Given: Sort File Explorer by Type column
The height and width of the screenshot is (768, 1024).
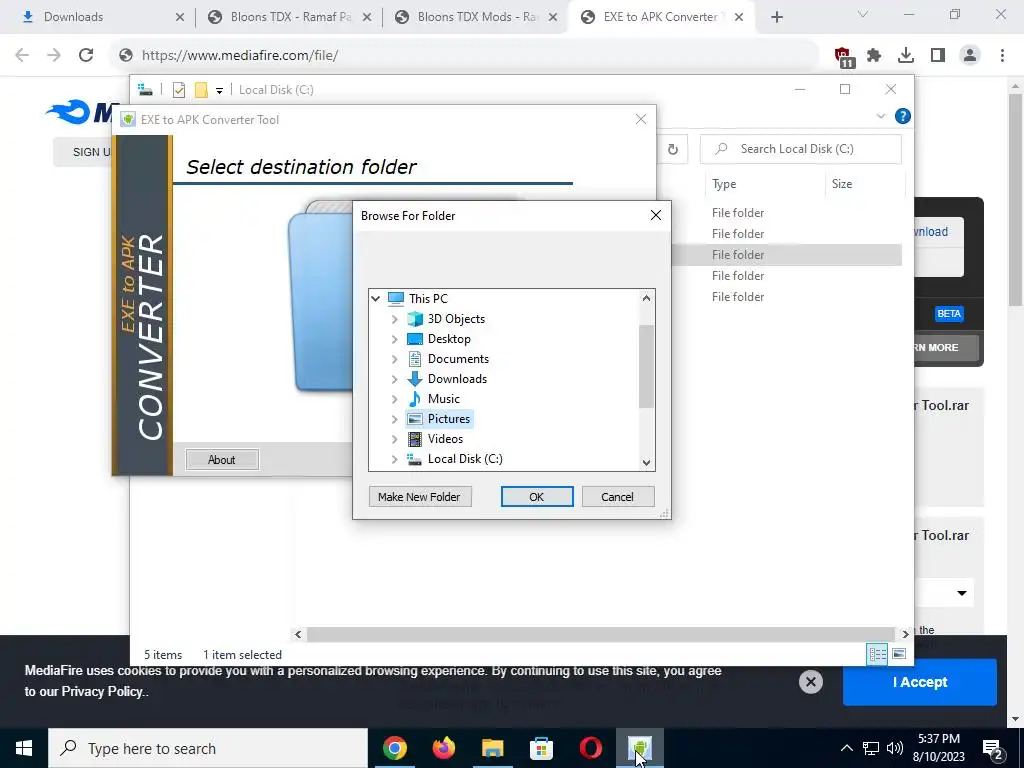Looking at the screenshot, I should coord(724,184).
